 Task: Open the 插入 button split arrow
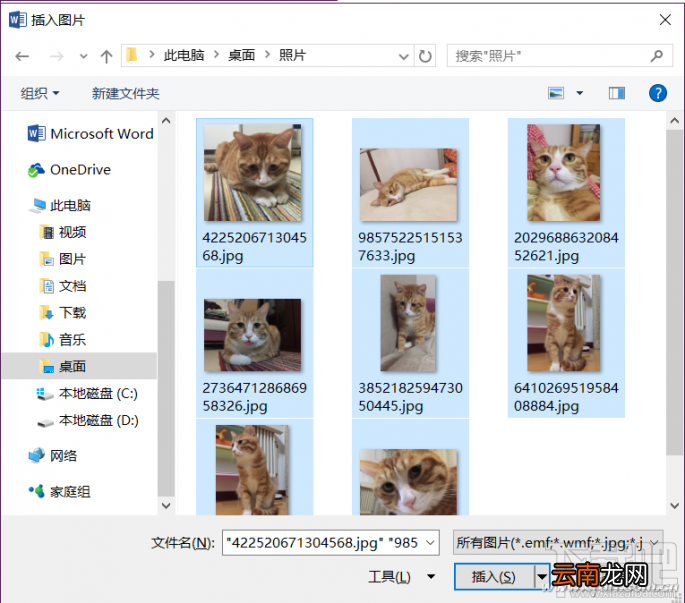point(542,576)
